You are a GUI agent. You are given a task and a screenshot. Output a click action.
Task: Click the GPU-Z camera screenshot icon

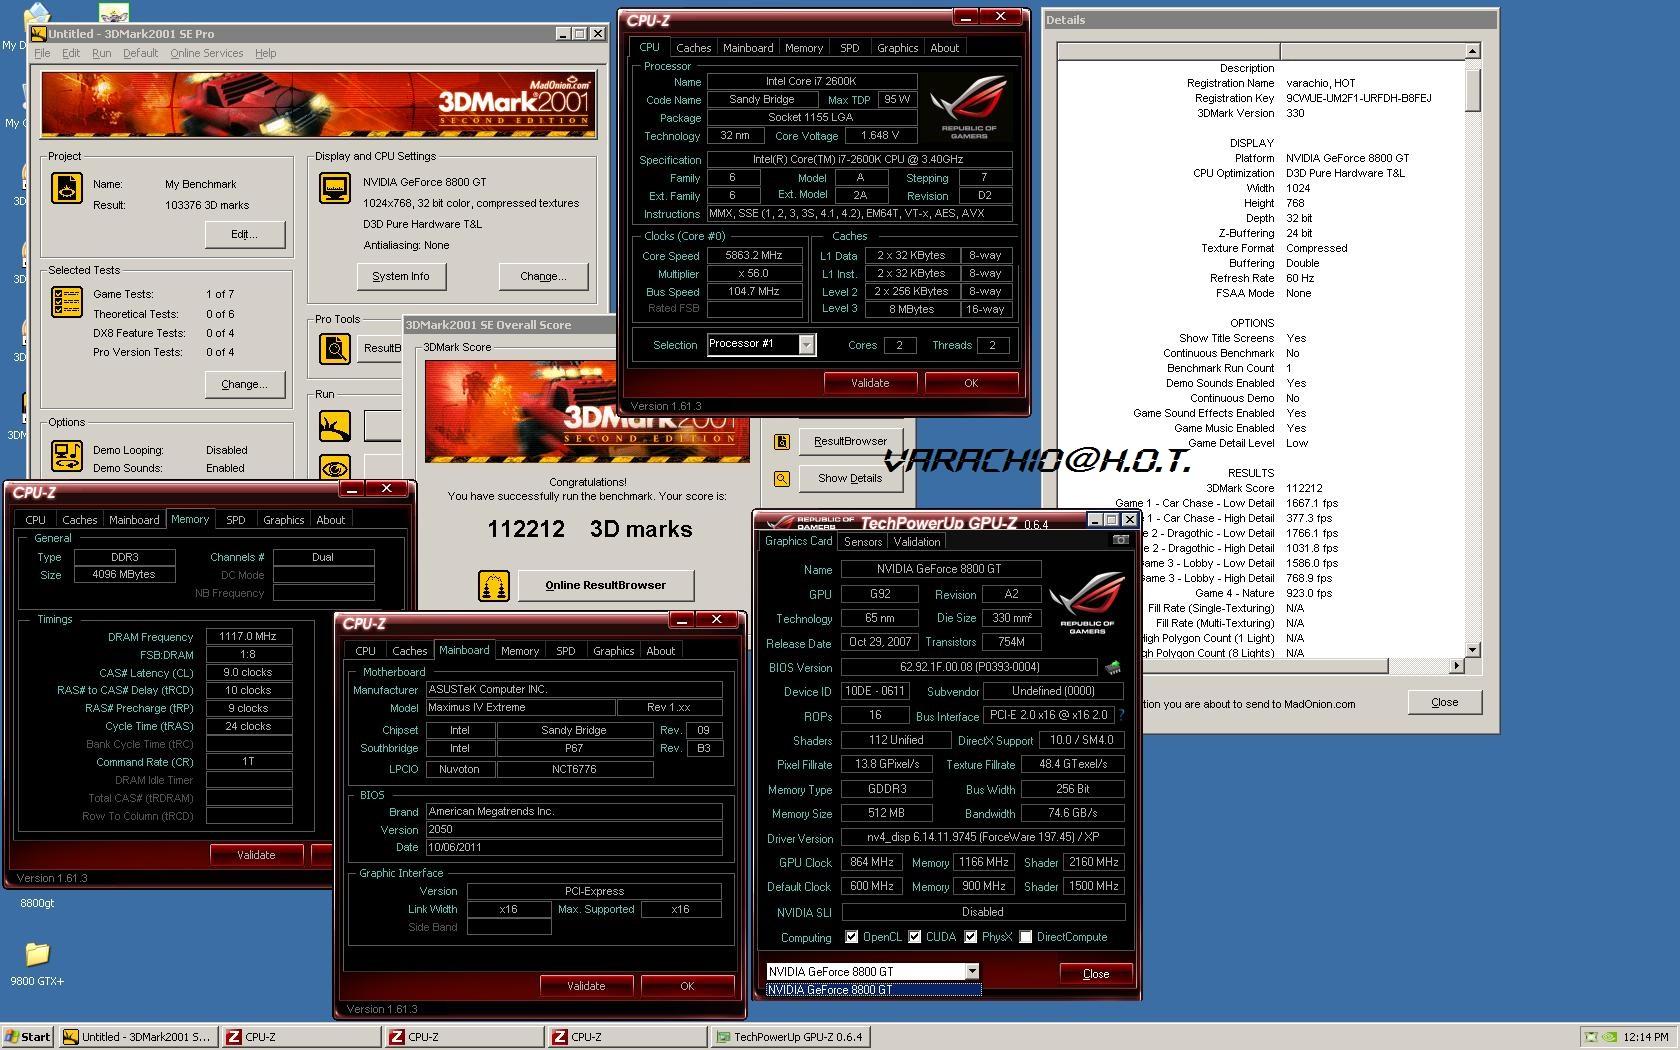pos(1121,540)
